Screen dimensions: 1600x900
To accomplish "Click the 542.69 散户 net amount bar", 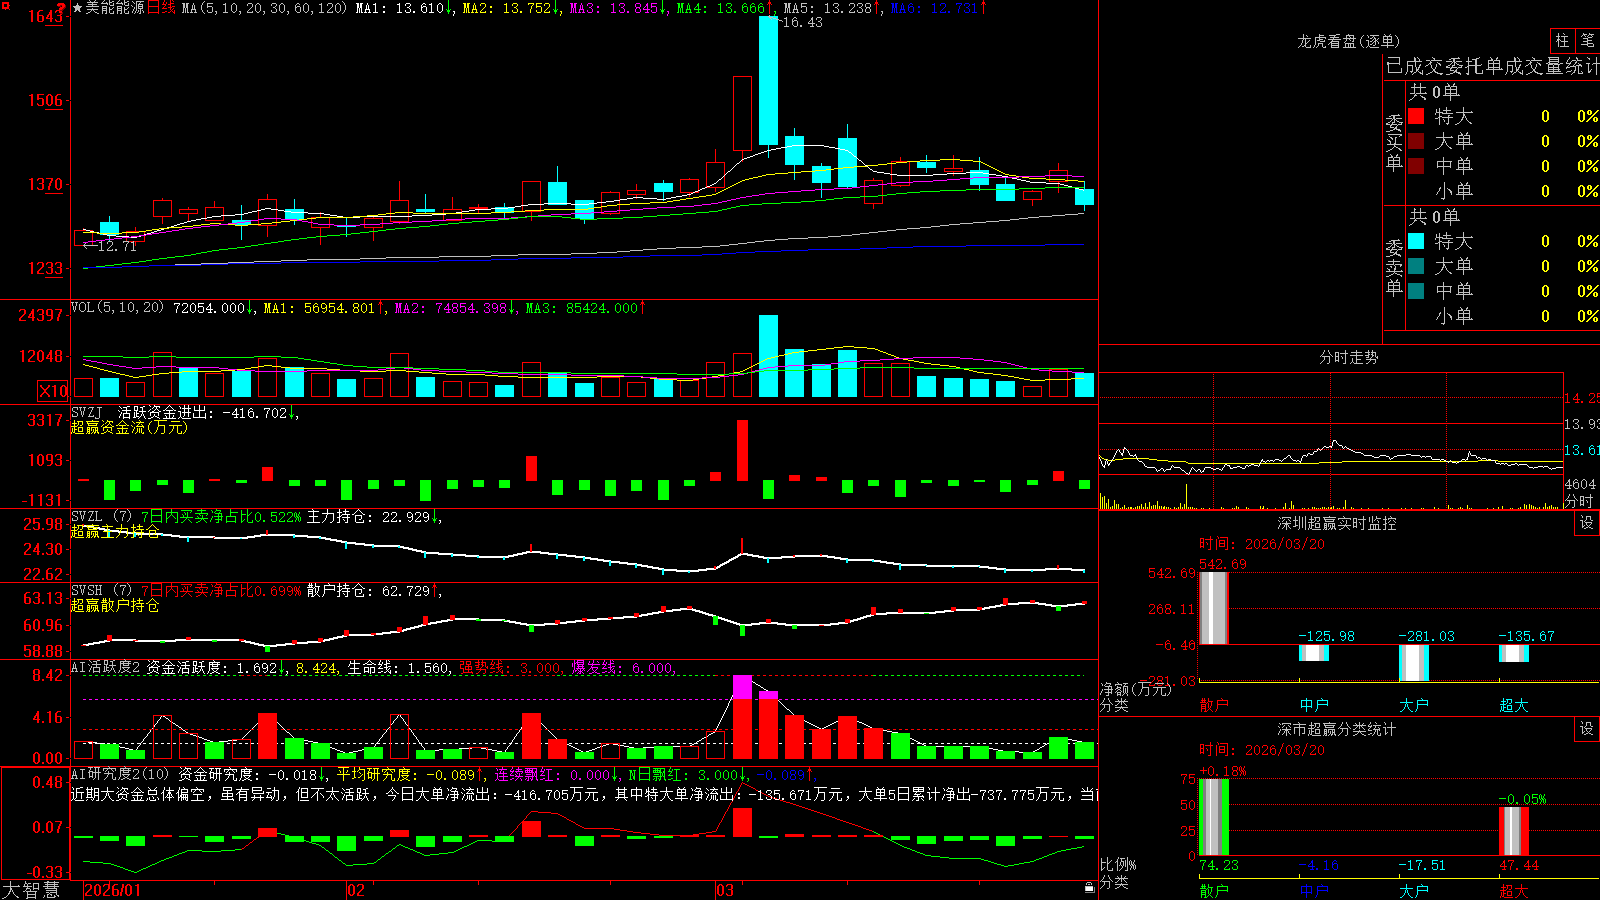I will 1214,608.
